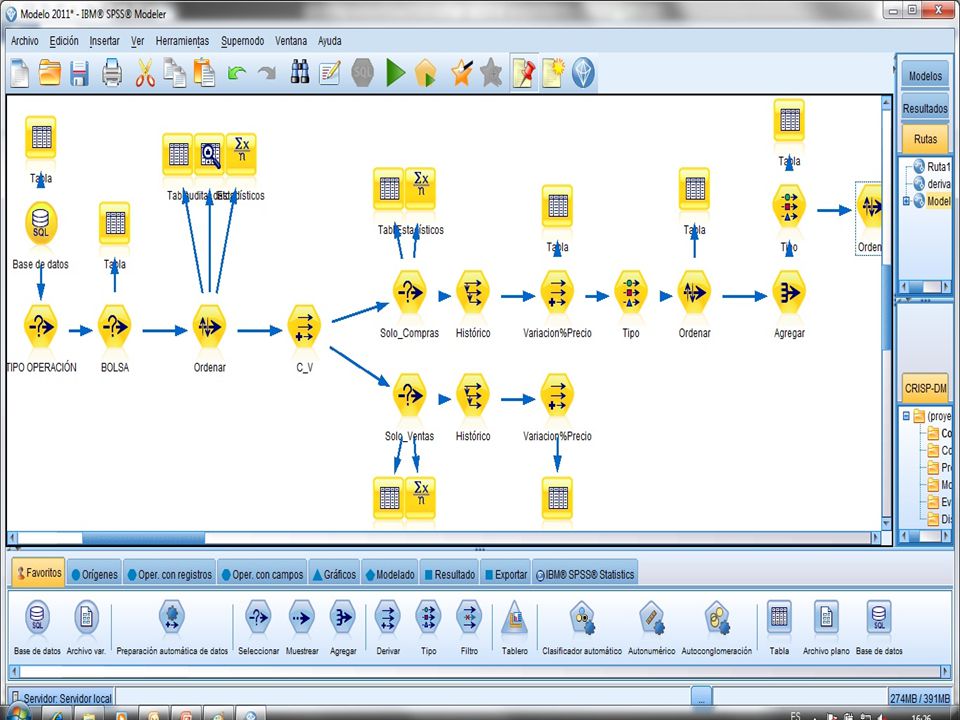Click the canvas vertical scrollbar down arrow
The image size is (960, 720).
pyautogui.click(x=886, y=524)
